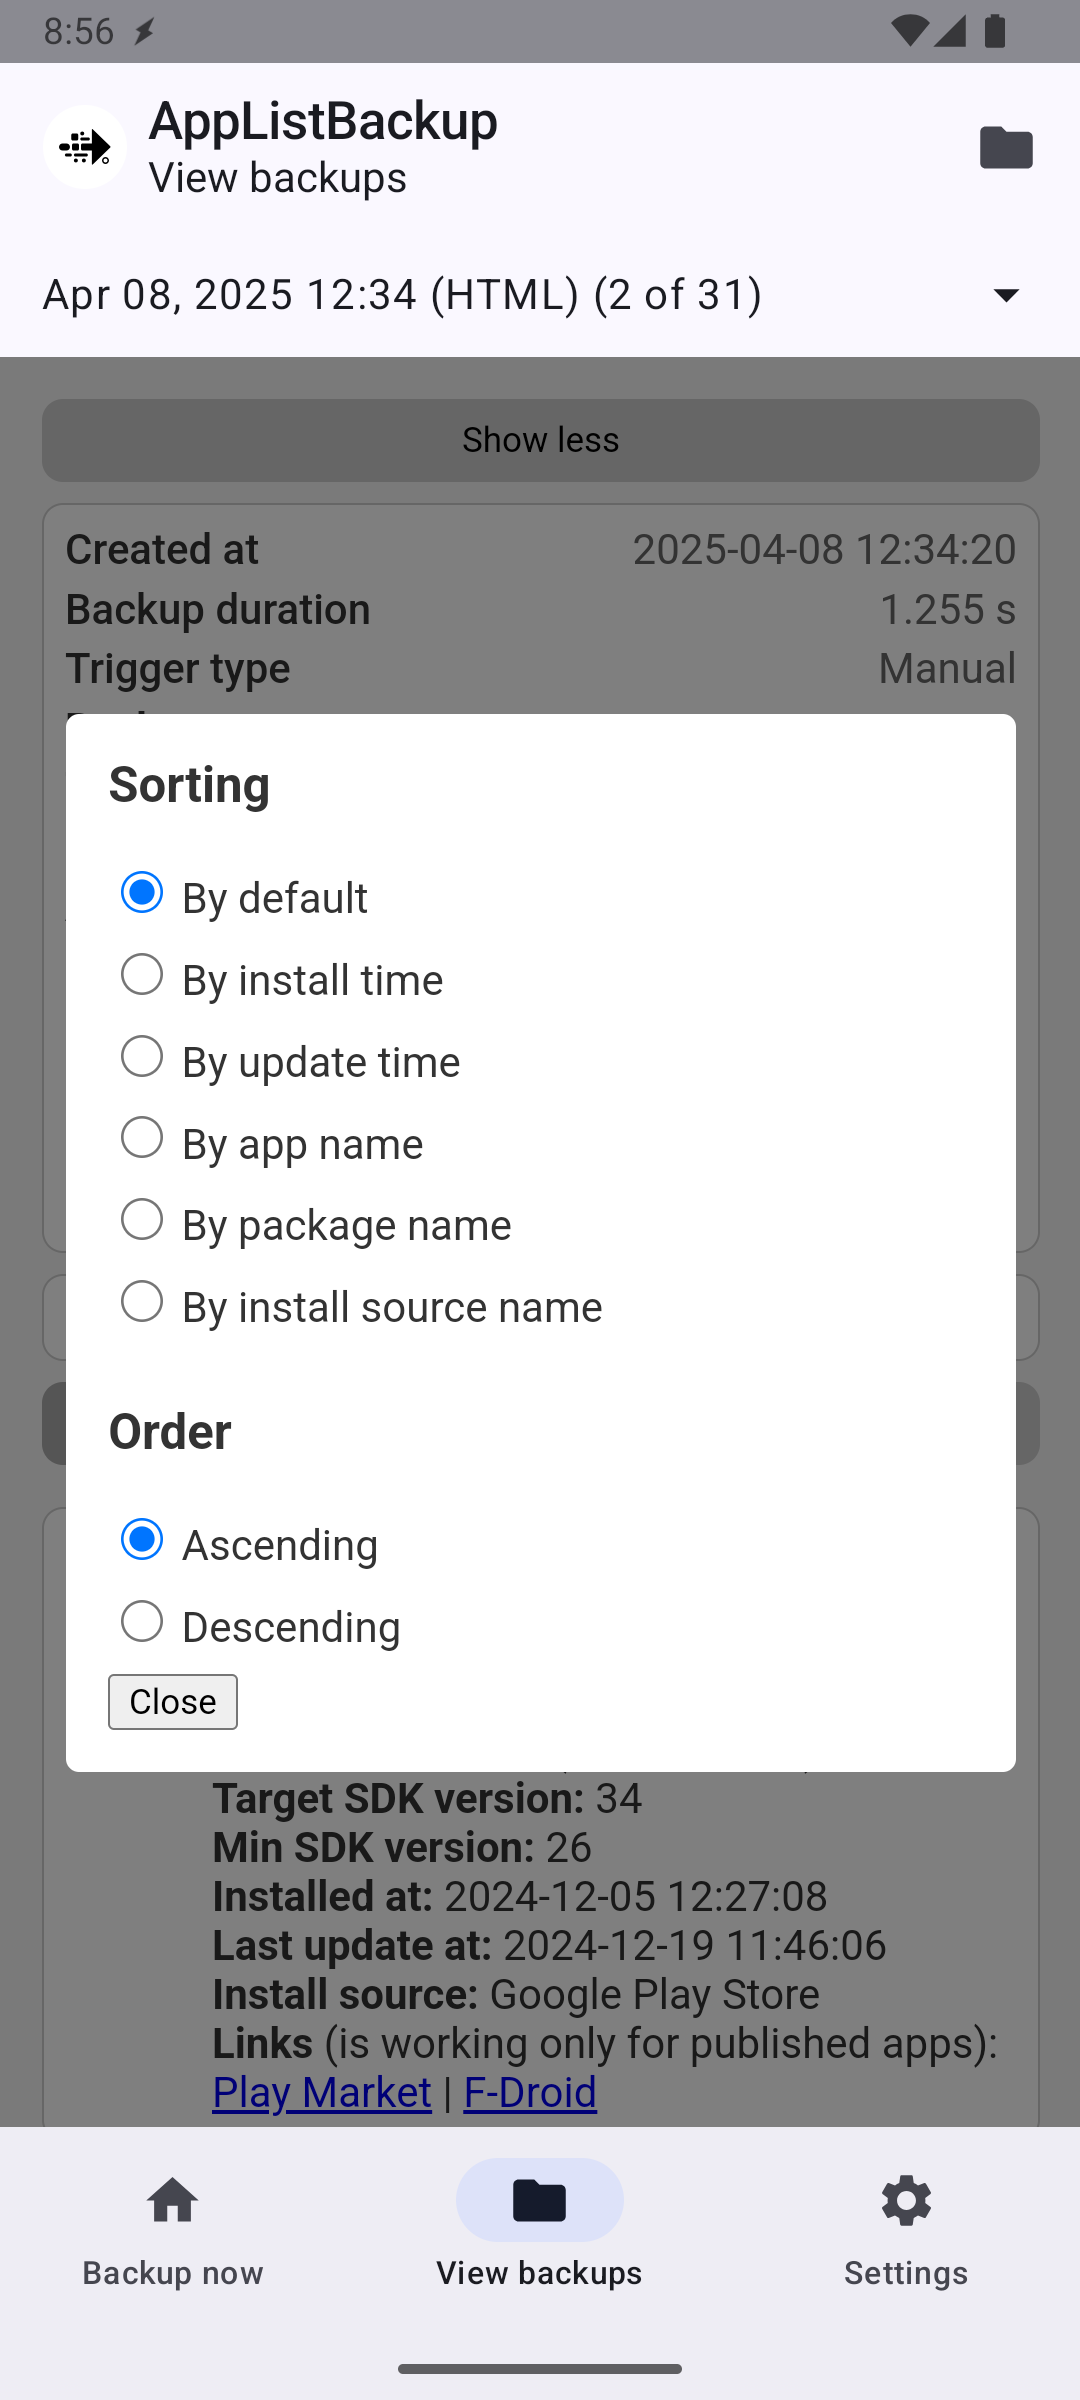Select Ascending order radio button
1080x2400 pixels.
pyautogui.click(x=142, y=1540)
